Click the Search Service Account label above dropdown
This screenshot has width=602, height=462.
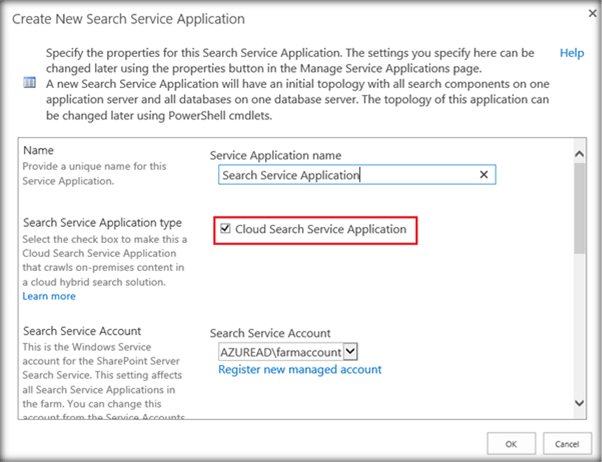(x=269, y=334)
